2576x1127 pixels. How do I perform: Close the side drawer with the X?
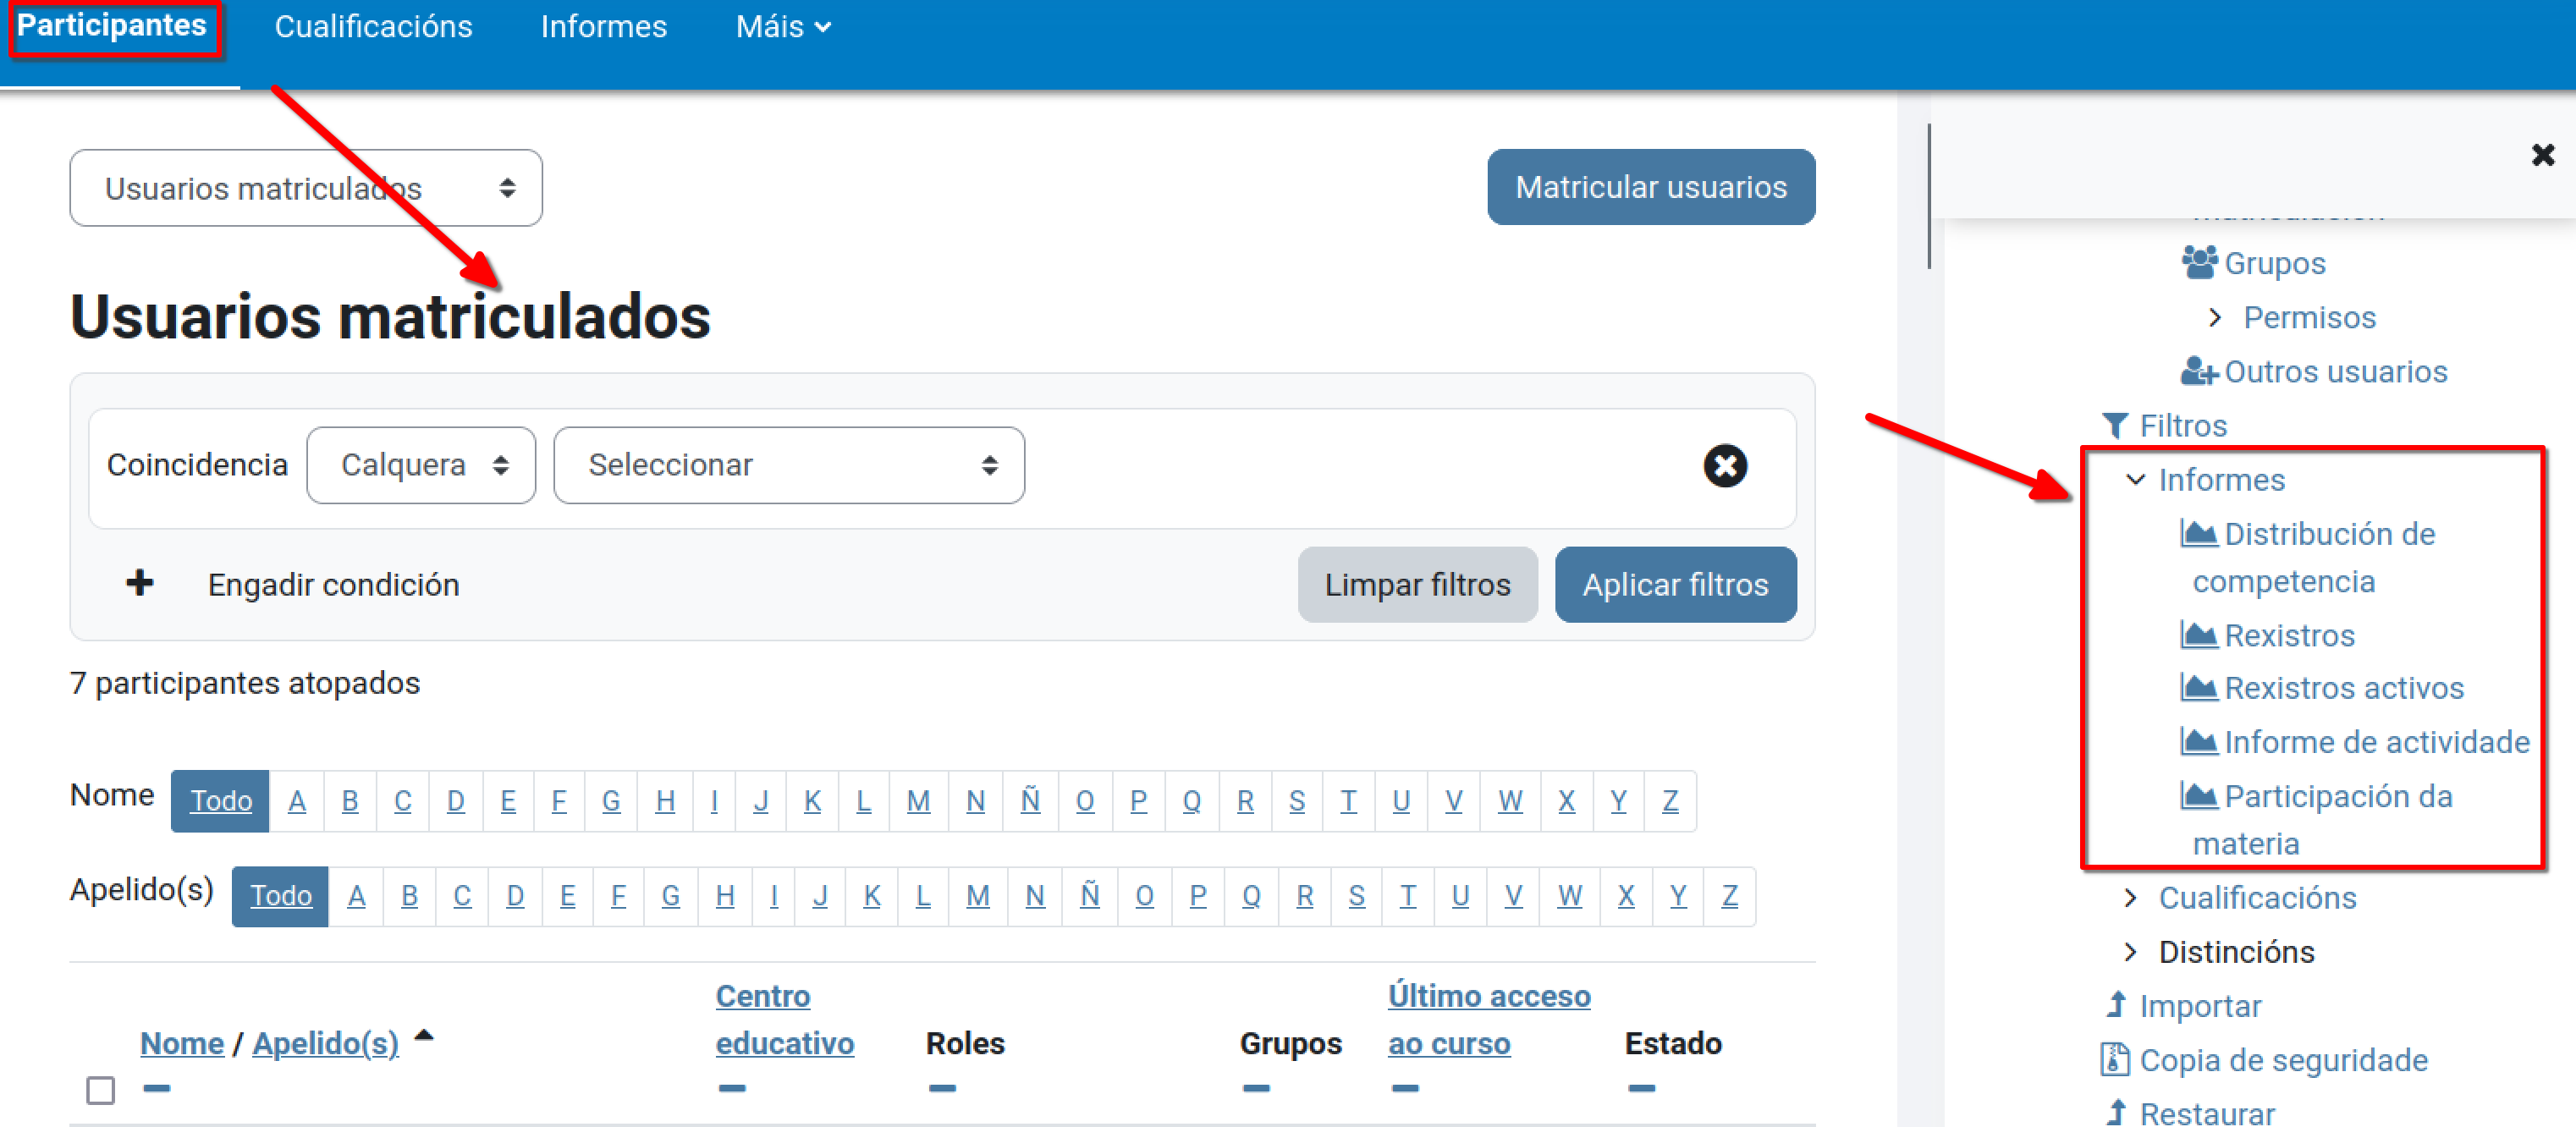pos(2542,155)
